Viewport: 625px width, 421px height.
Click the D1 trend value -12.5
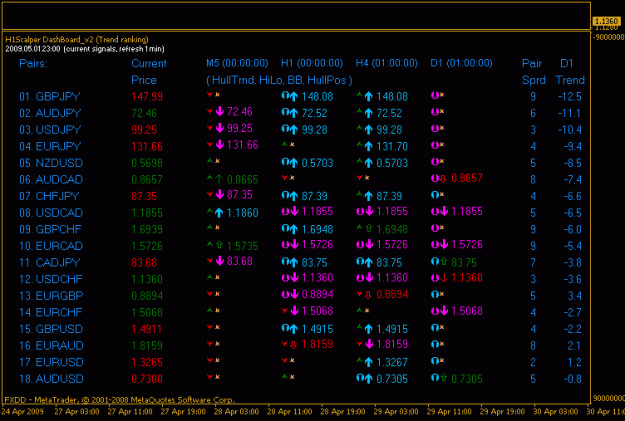pyautogui.click(x=570, y=96)
